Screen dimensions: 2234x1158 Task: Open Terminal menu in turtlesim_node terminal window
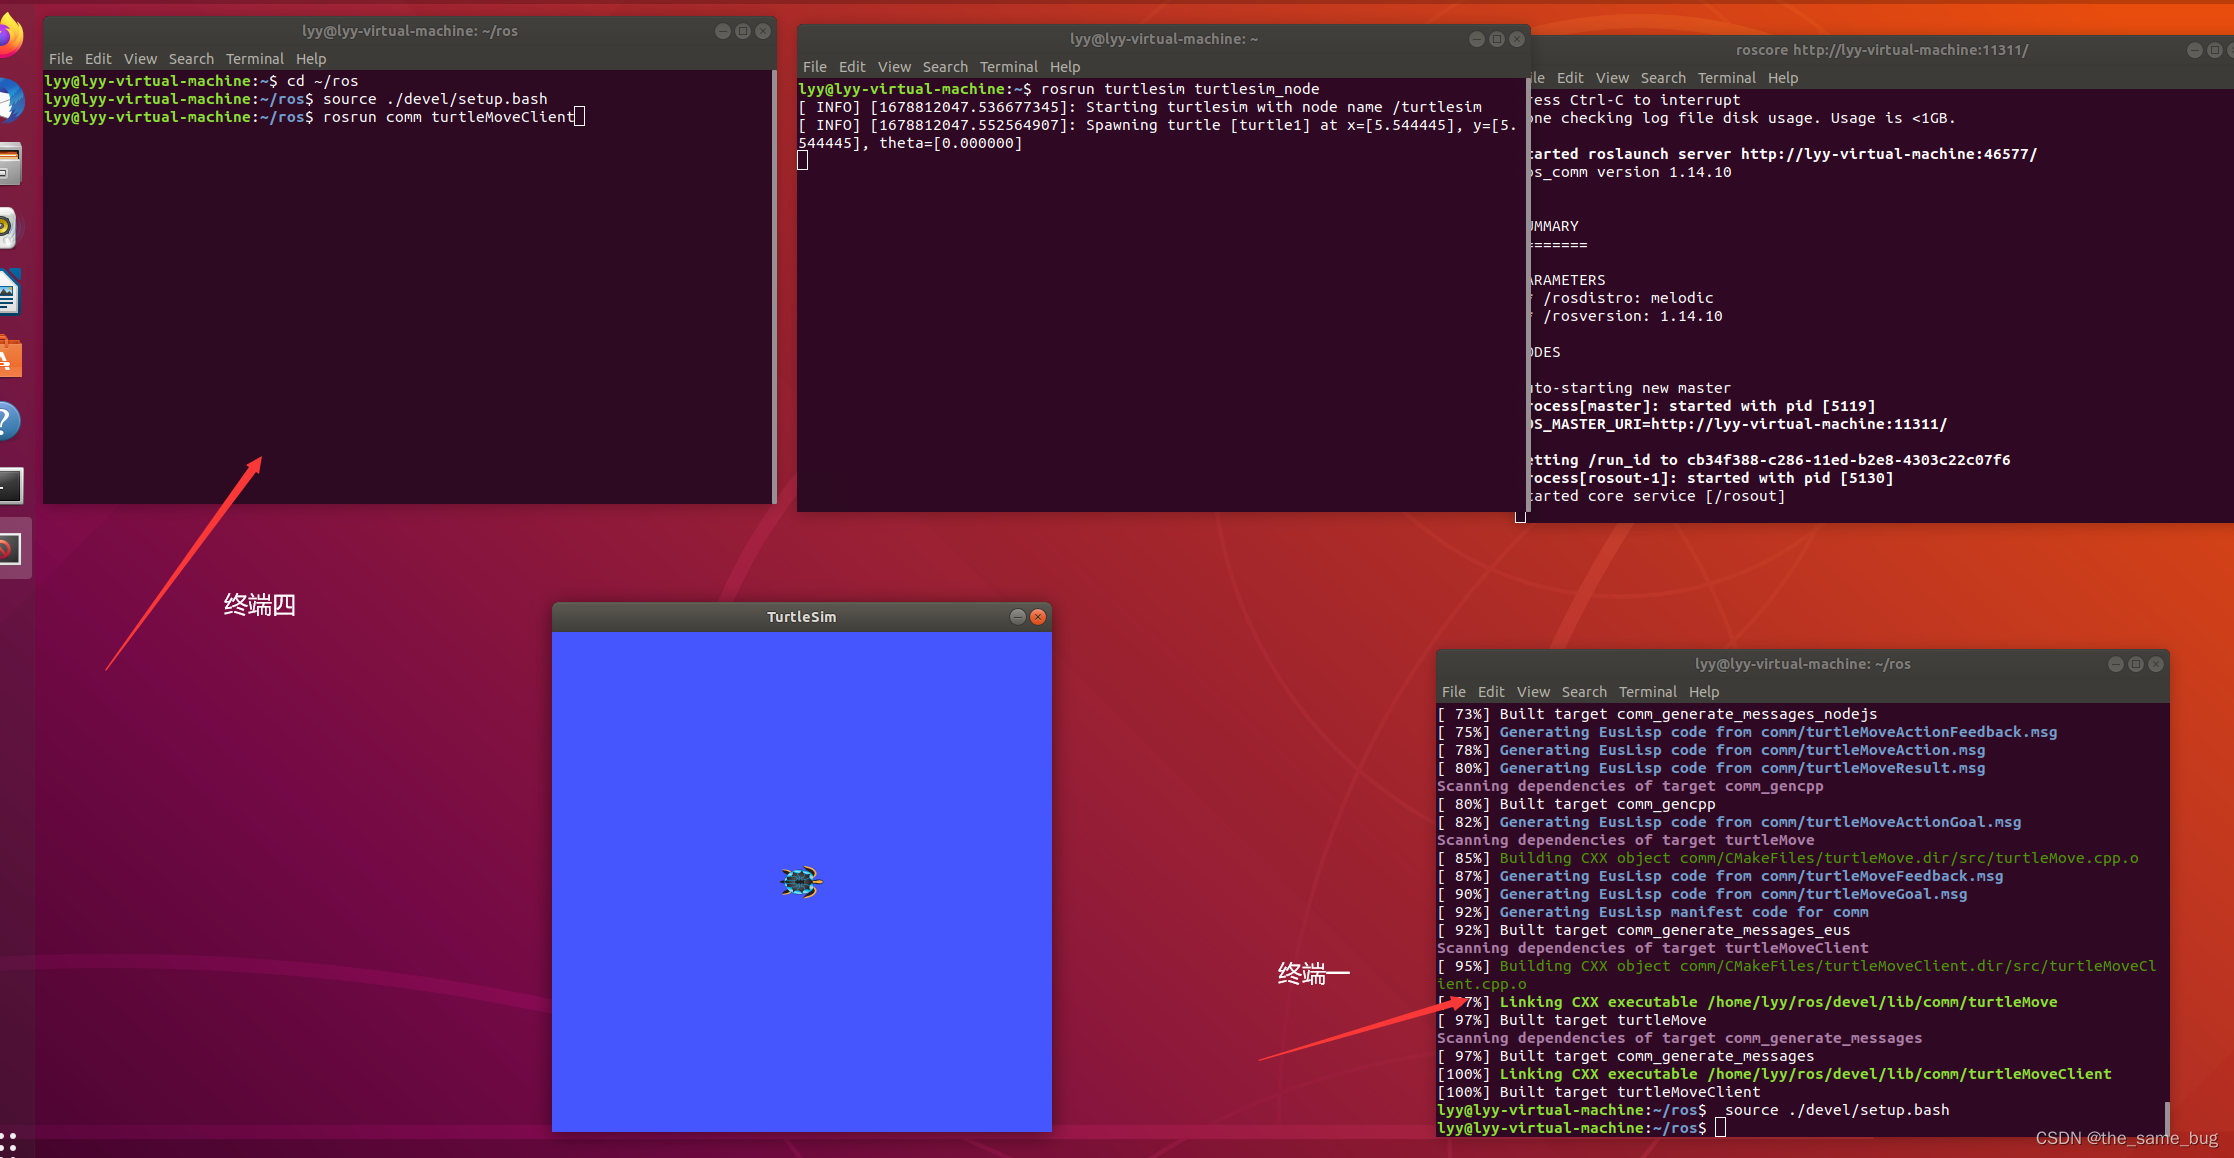pos(1008,67)
